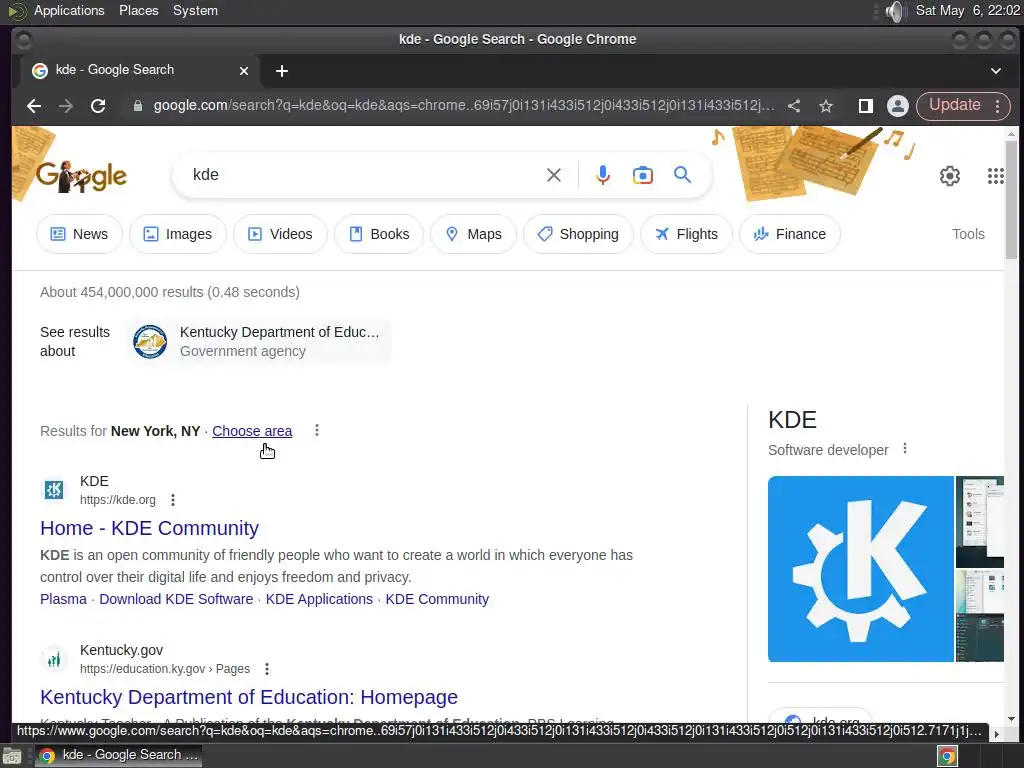Open options for the New York location line
1024x768 pixels.
click(x=317, y=430)
